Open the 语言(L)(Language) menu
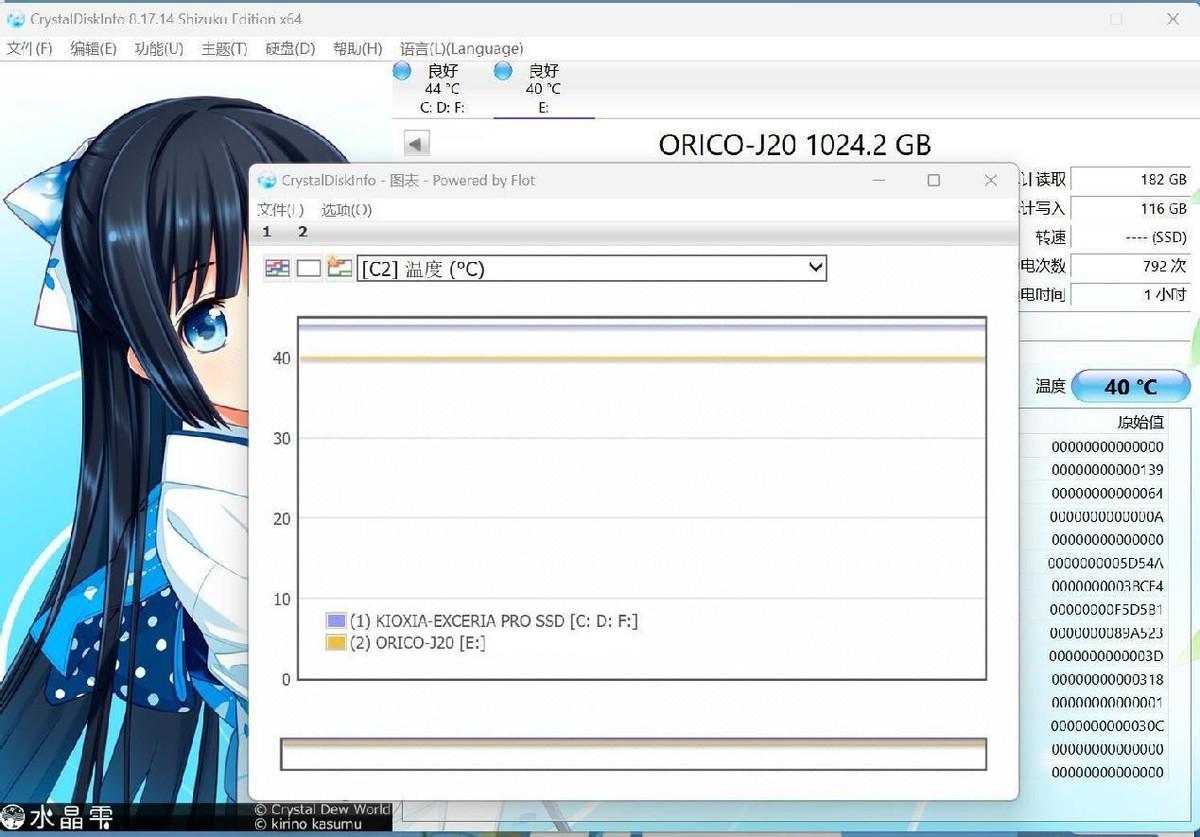This screenshot has width=1200, height=837. point(461,48)
